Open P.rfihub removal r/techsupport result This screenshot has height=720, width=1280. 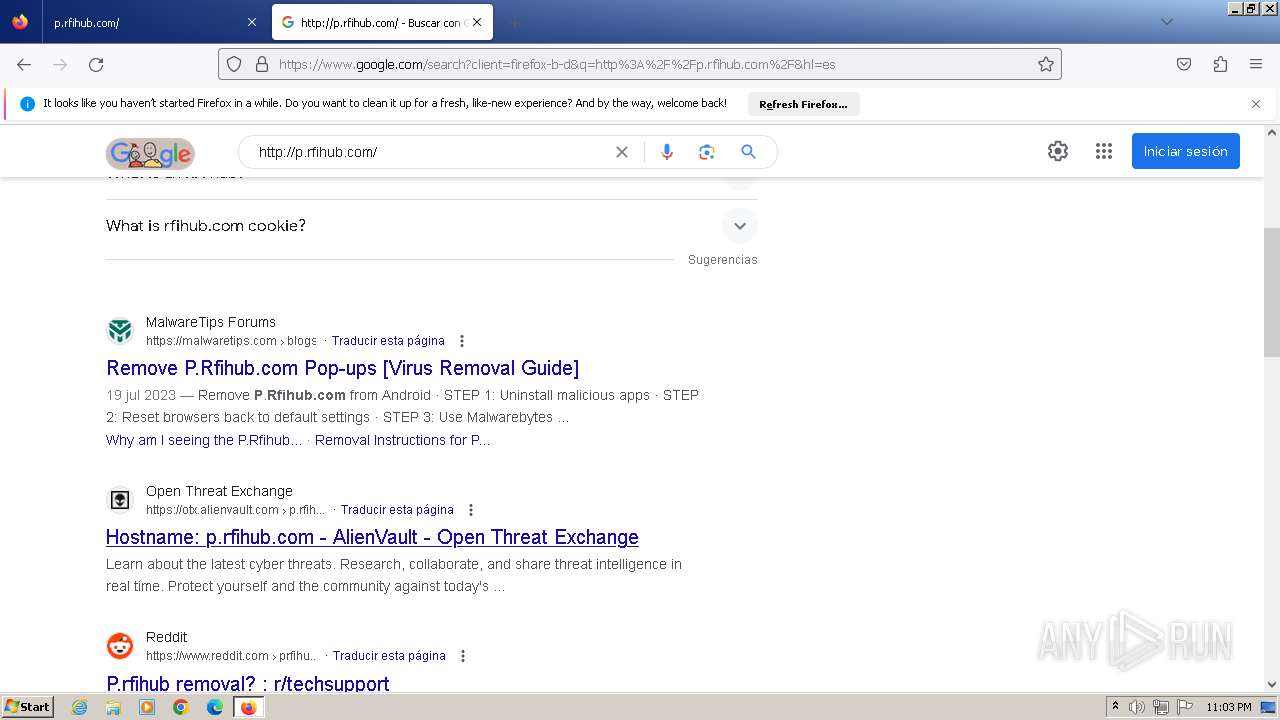coord(248,683)
